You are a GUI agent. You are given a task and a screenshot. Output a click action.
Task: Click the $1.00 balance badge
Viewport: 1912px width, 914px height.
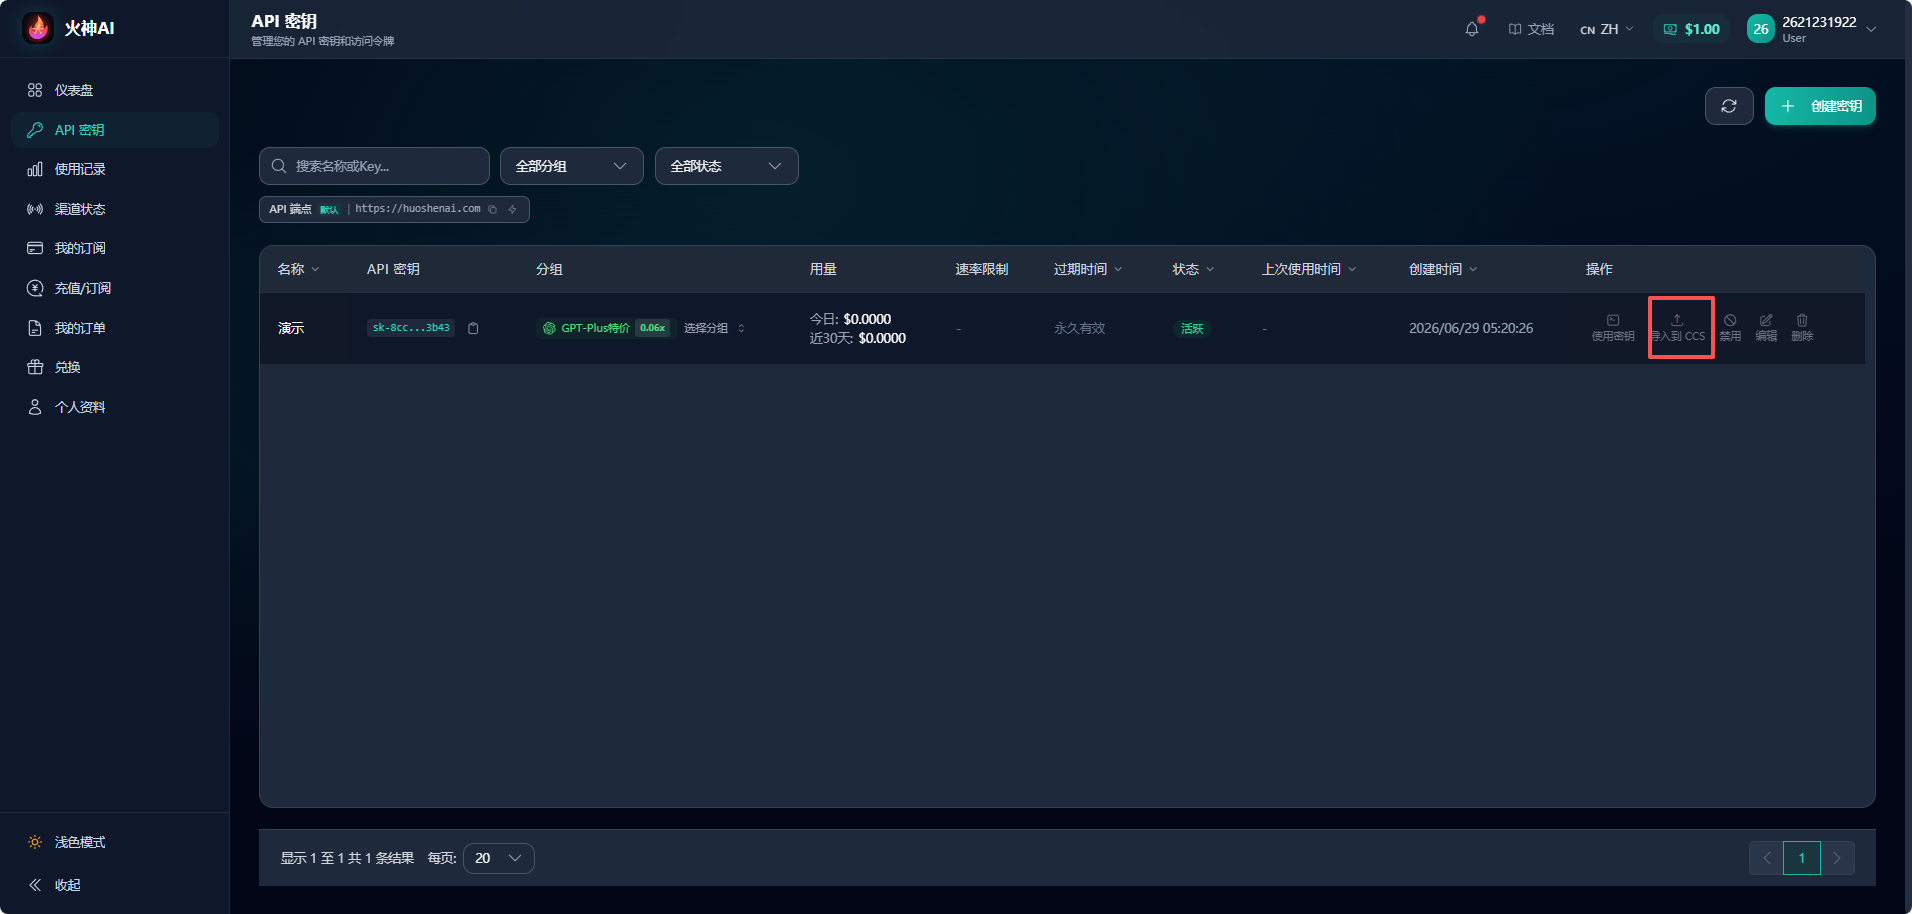[1691, 29]
